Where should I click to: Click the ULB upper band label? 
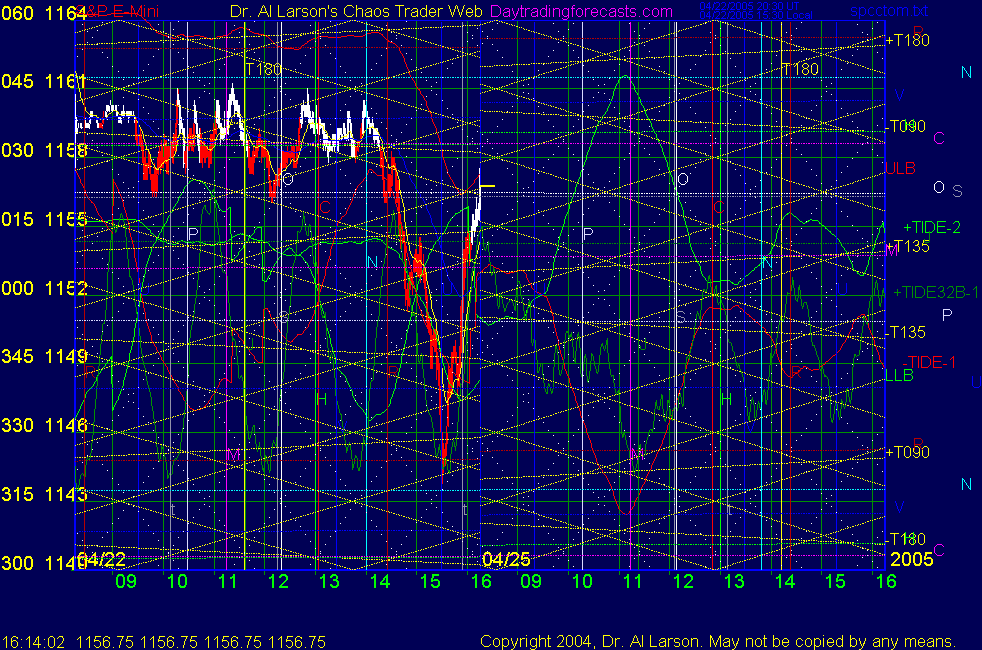[x=901, y=168]
